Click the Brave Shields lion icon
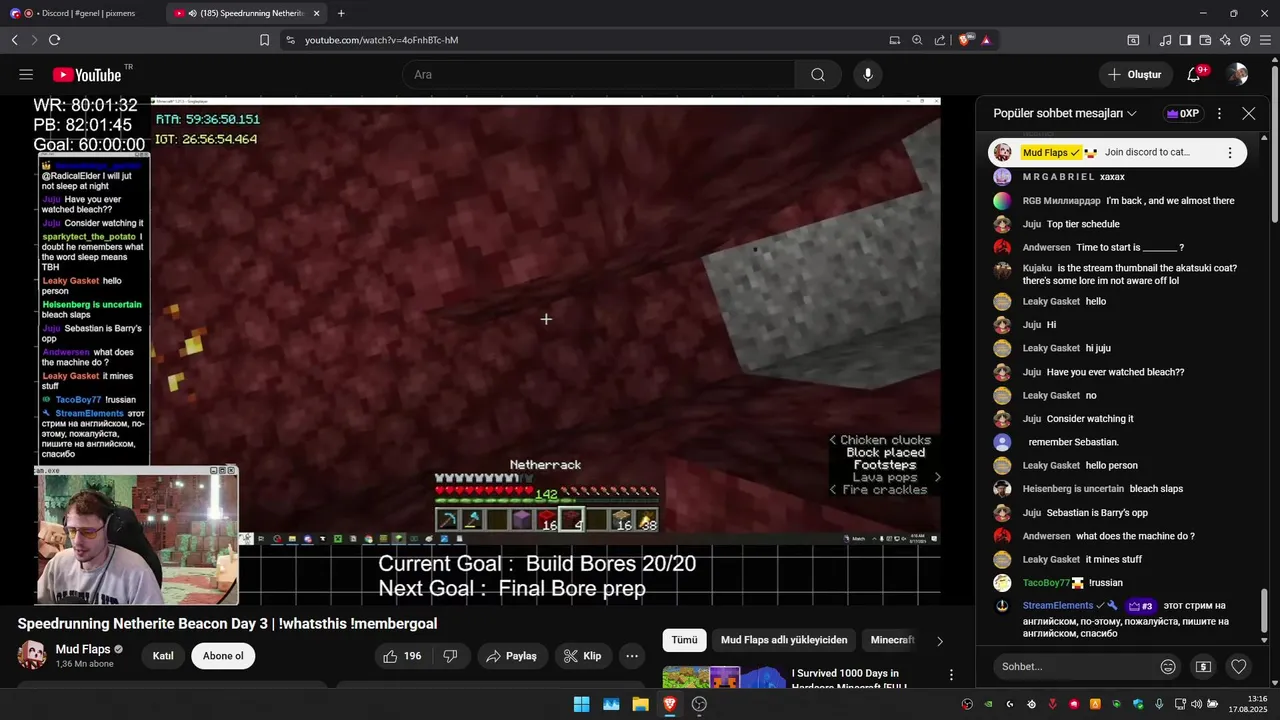 pyautogui.click(x=965, y=40)
